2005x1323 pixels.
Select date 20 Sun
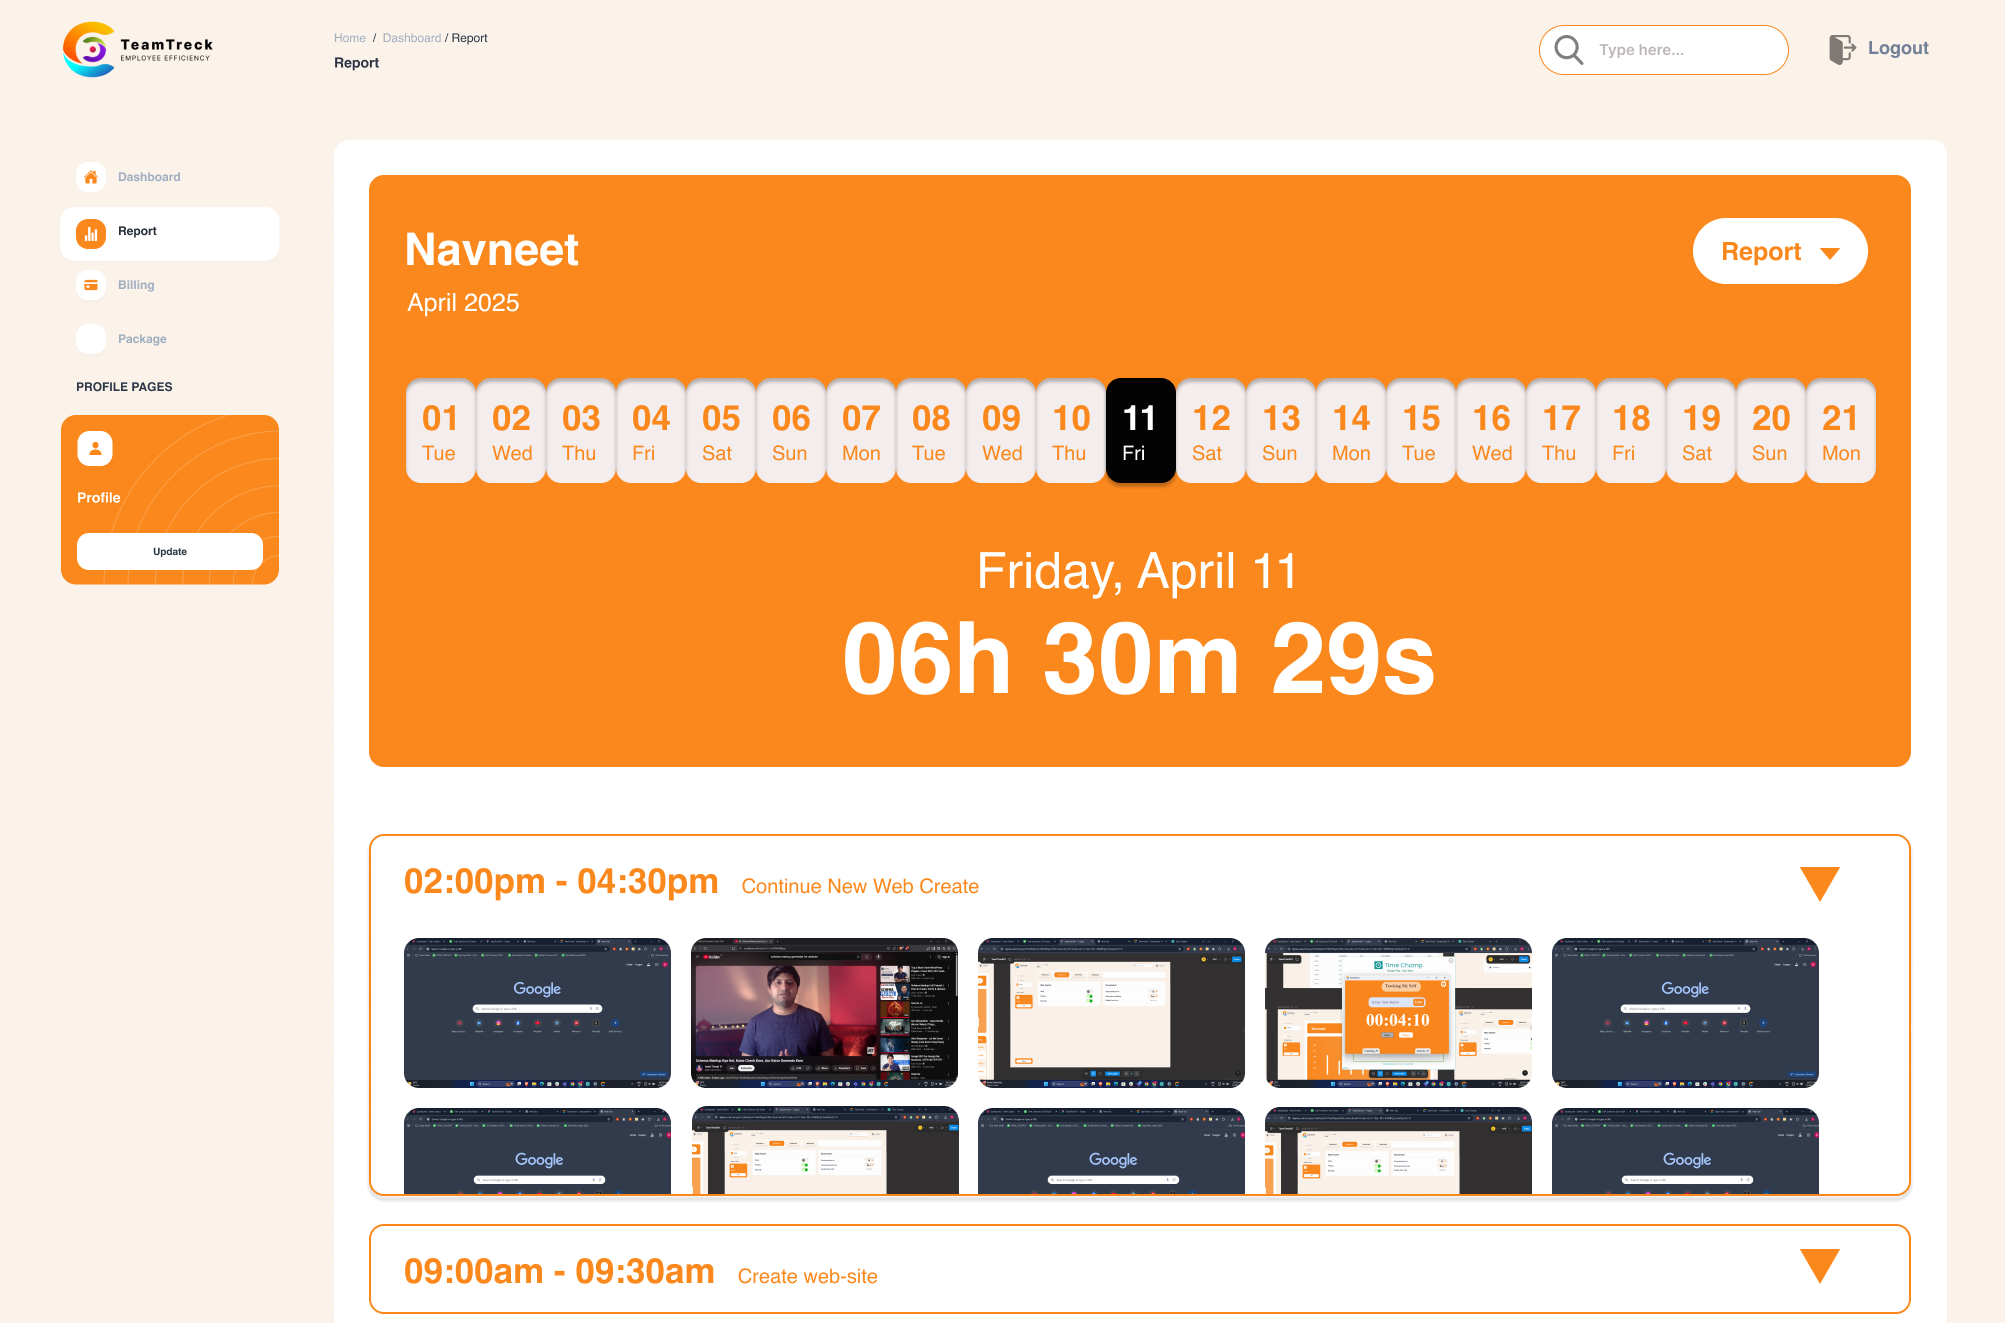(x=1771, y=431)
